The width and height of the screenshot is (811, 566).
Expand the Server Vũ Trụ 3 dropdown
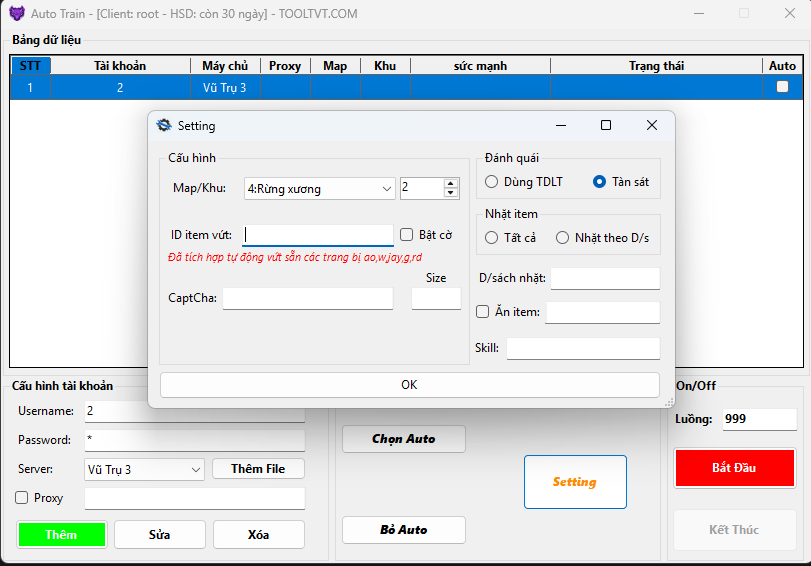coord(195,469)
